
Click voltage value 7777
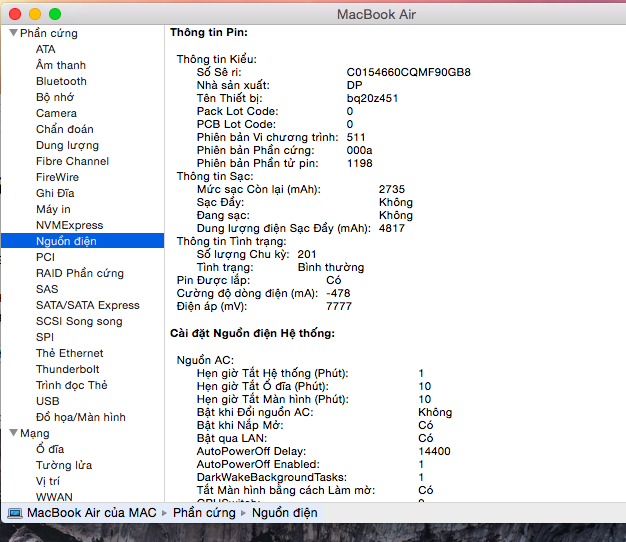339,306
